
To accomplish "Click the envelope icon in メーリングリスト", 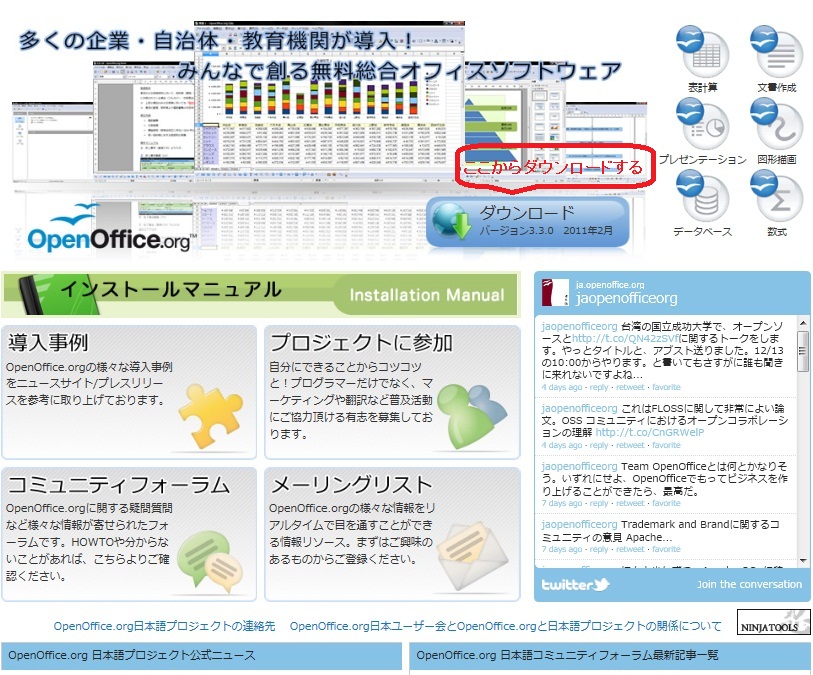I will tap(473, 557).
